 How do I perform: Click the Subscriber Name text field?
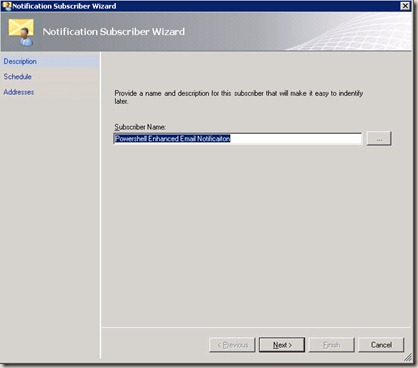(238, 139)
